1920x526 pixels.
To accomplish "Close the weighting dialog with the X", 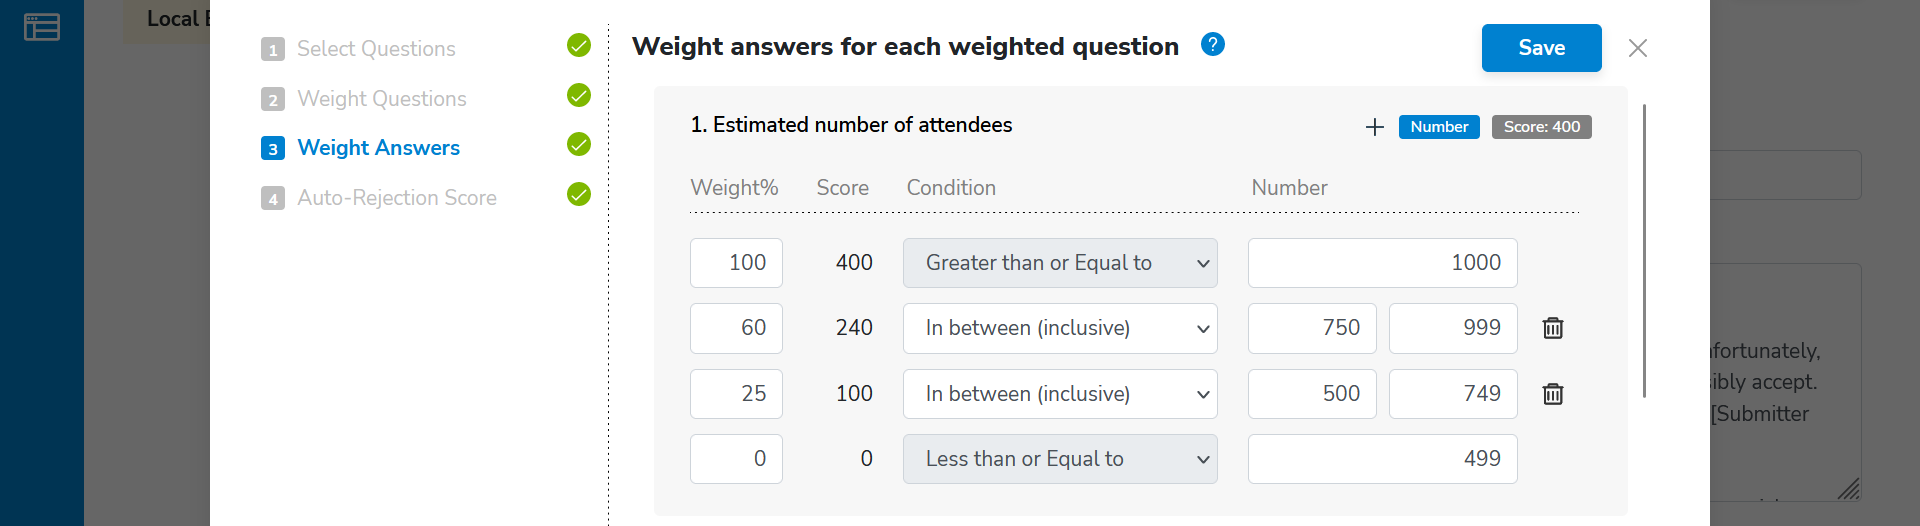I will (x=1638, y=48).
